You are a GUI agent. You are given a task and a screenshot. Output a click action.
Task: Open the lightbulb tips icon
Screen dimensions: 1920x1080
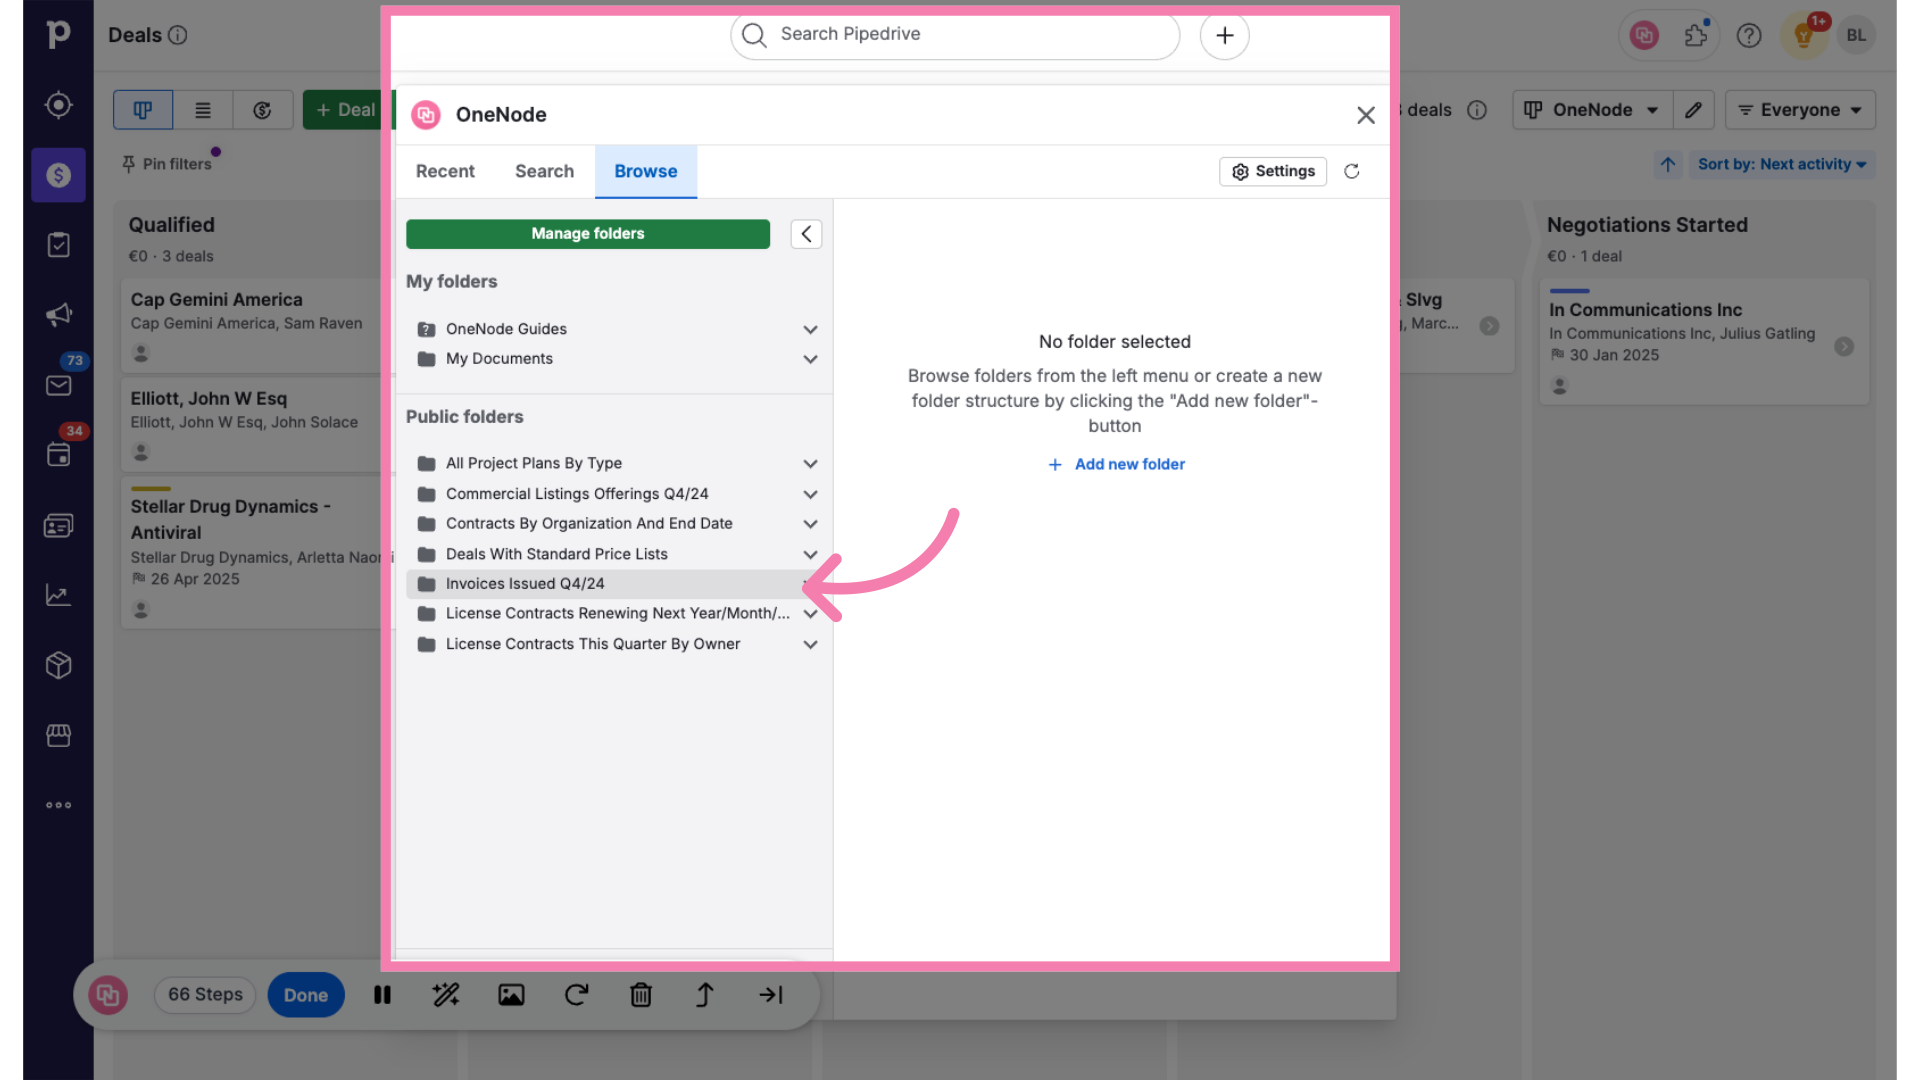point(1804,36)
